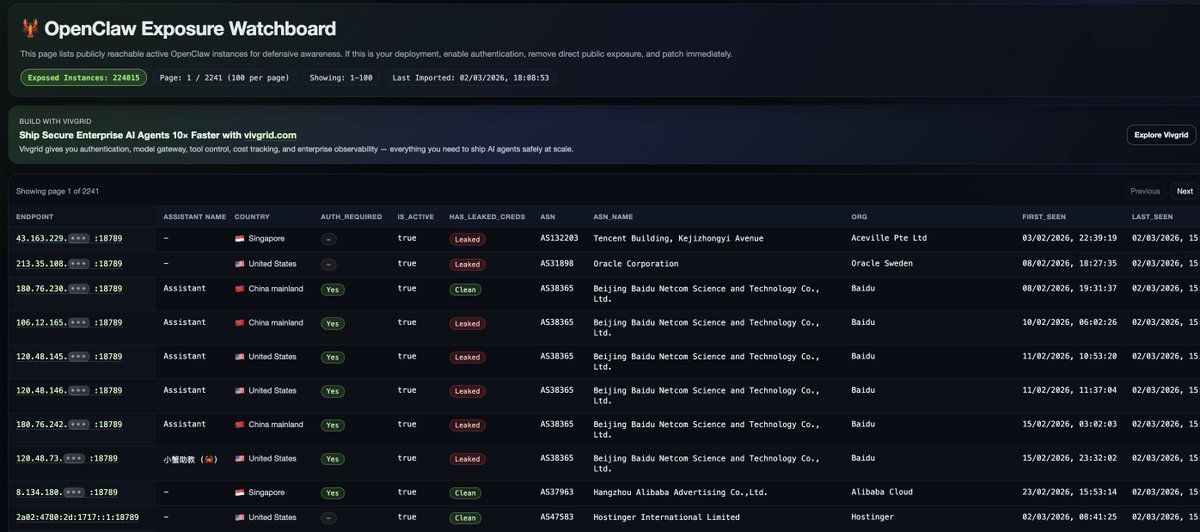
Task: Click Hangzhou Alibaba Advertising Co.,Ltd. cell
Action: pos(681,493)
